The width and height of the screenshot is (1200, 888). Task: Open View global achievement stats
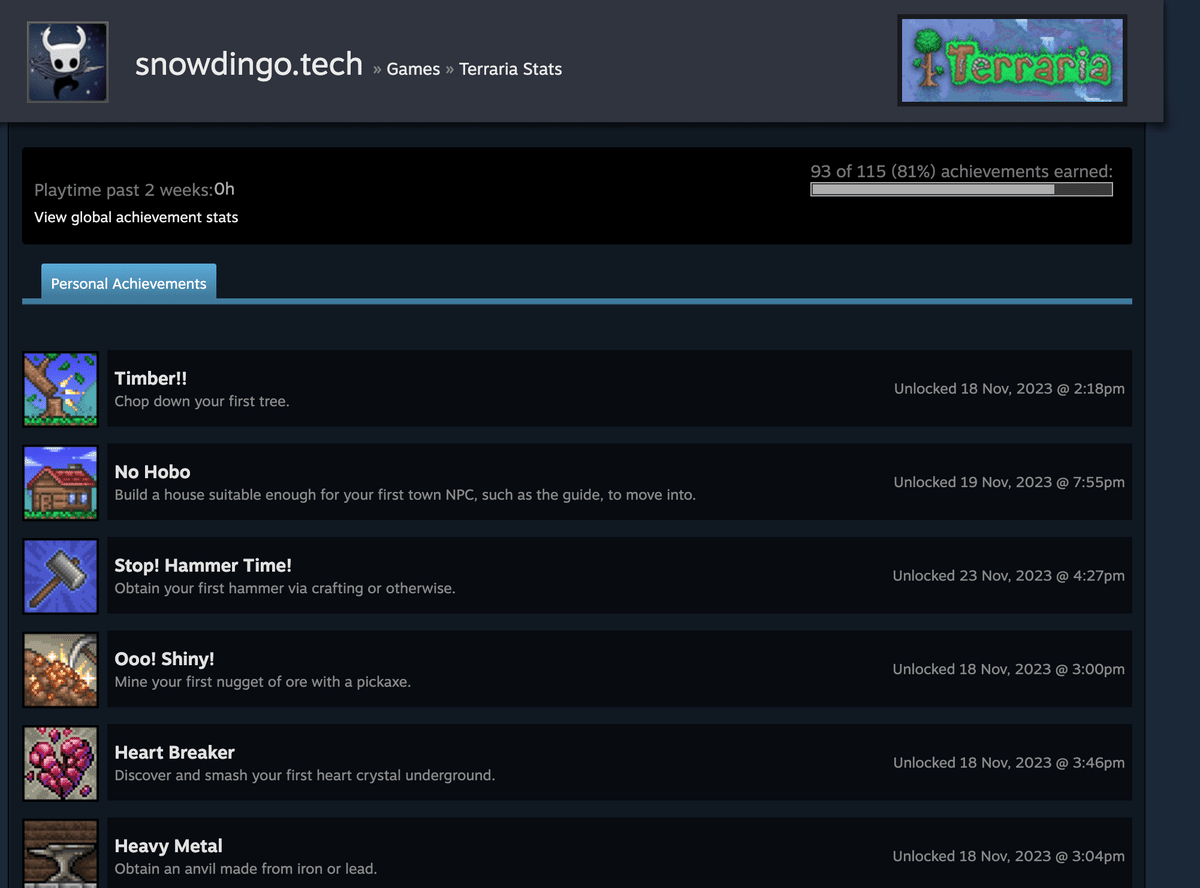click(136, 217)
